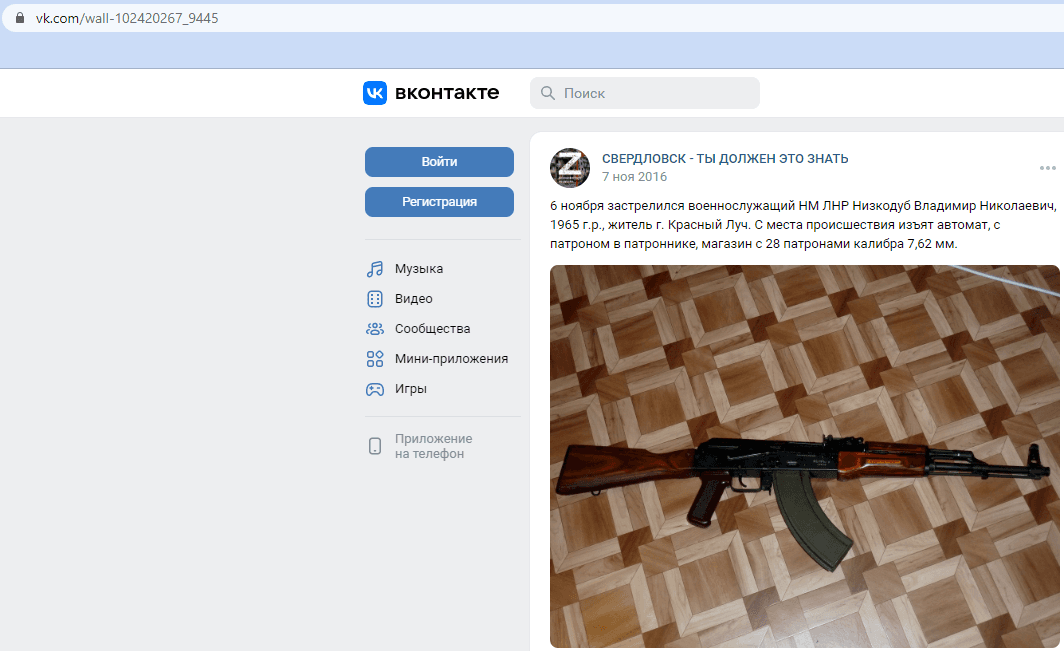Open the Музыка menu item
Viewport: 1064px width, 651px height.
click(419, 269)
